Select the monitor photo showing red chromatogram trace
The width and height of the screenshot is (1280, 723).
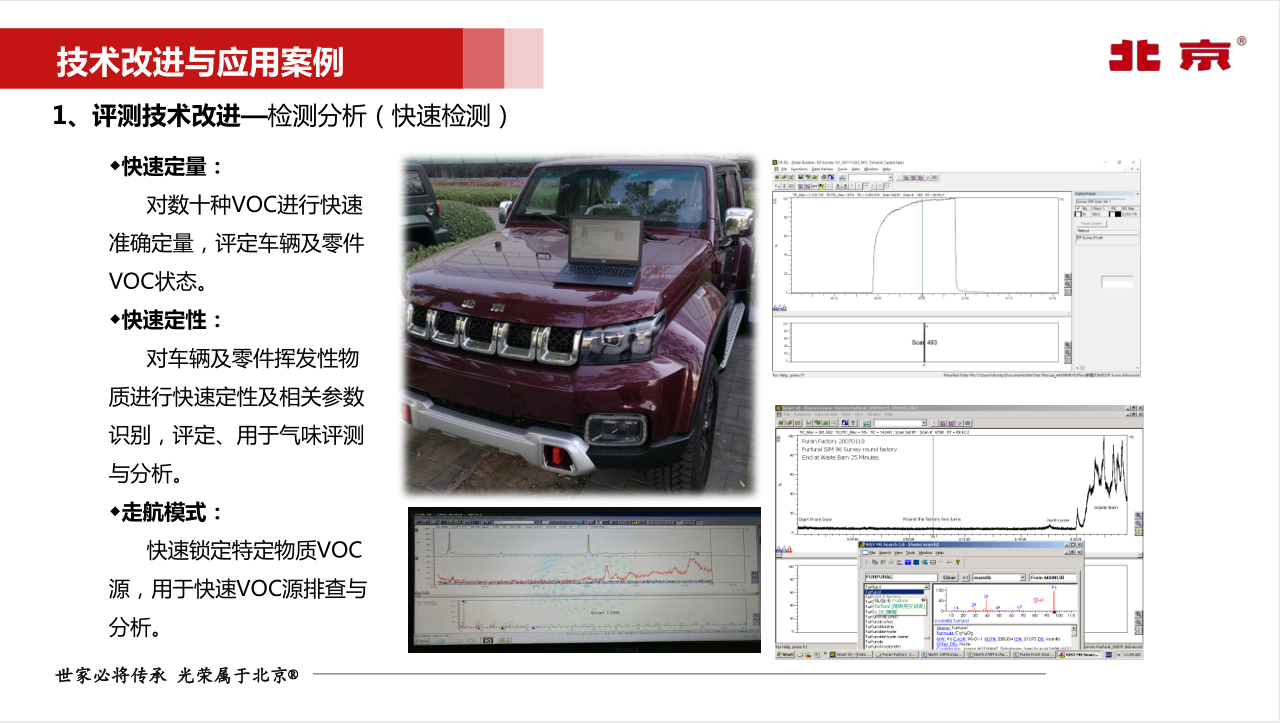point(584,580)
